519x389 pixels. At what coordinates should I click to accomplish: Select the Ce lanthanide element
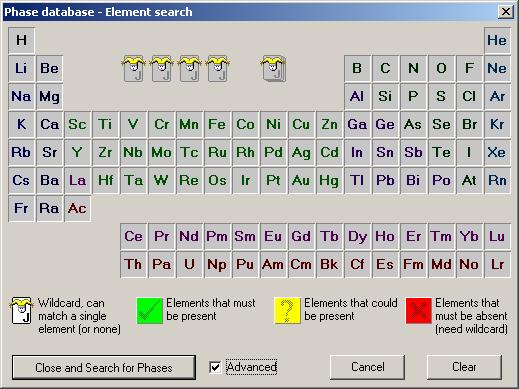(x=133, y=236)
